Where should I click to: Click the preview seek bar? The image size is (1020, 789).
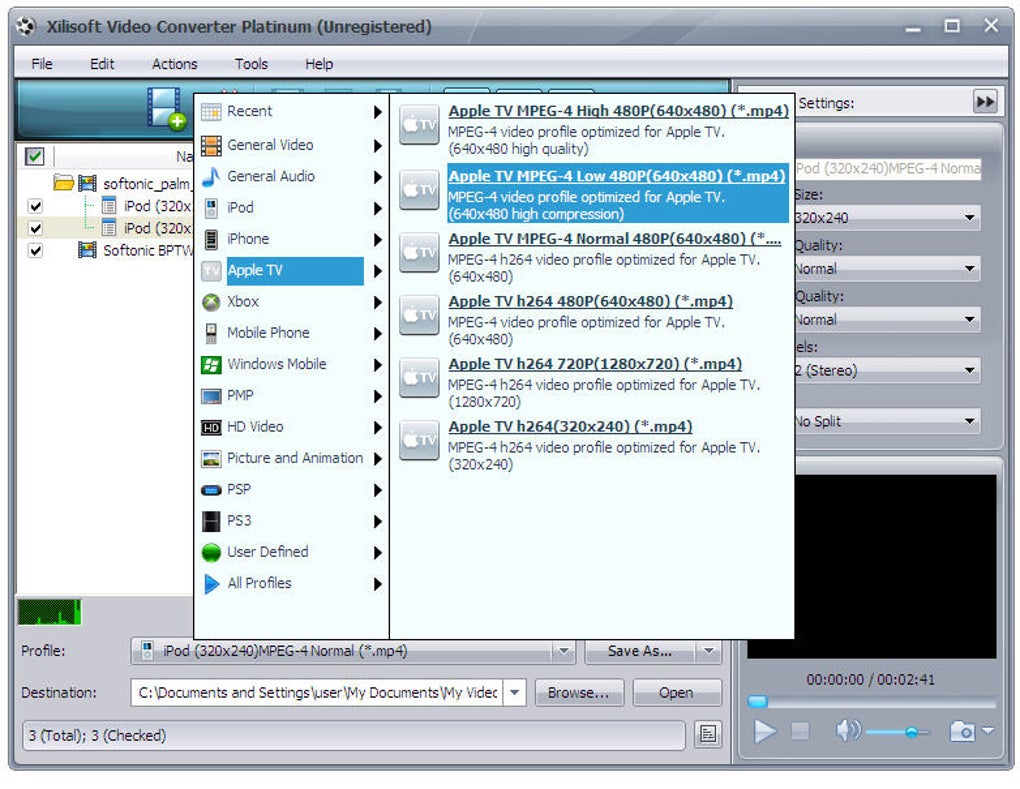point(872,702)
